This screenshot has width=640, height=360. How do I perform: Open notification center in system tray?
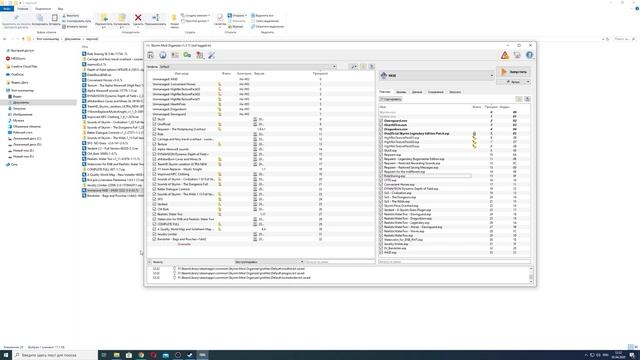tap(632, 355)
